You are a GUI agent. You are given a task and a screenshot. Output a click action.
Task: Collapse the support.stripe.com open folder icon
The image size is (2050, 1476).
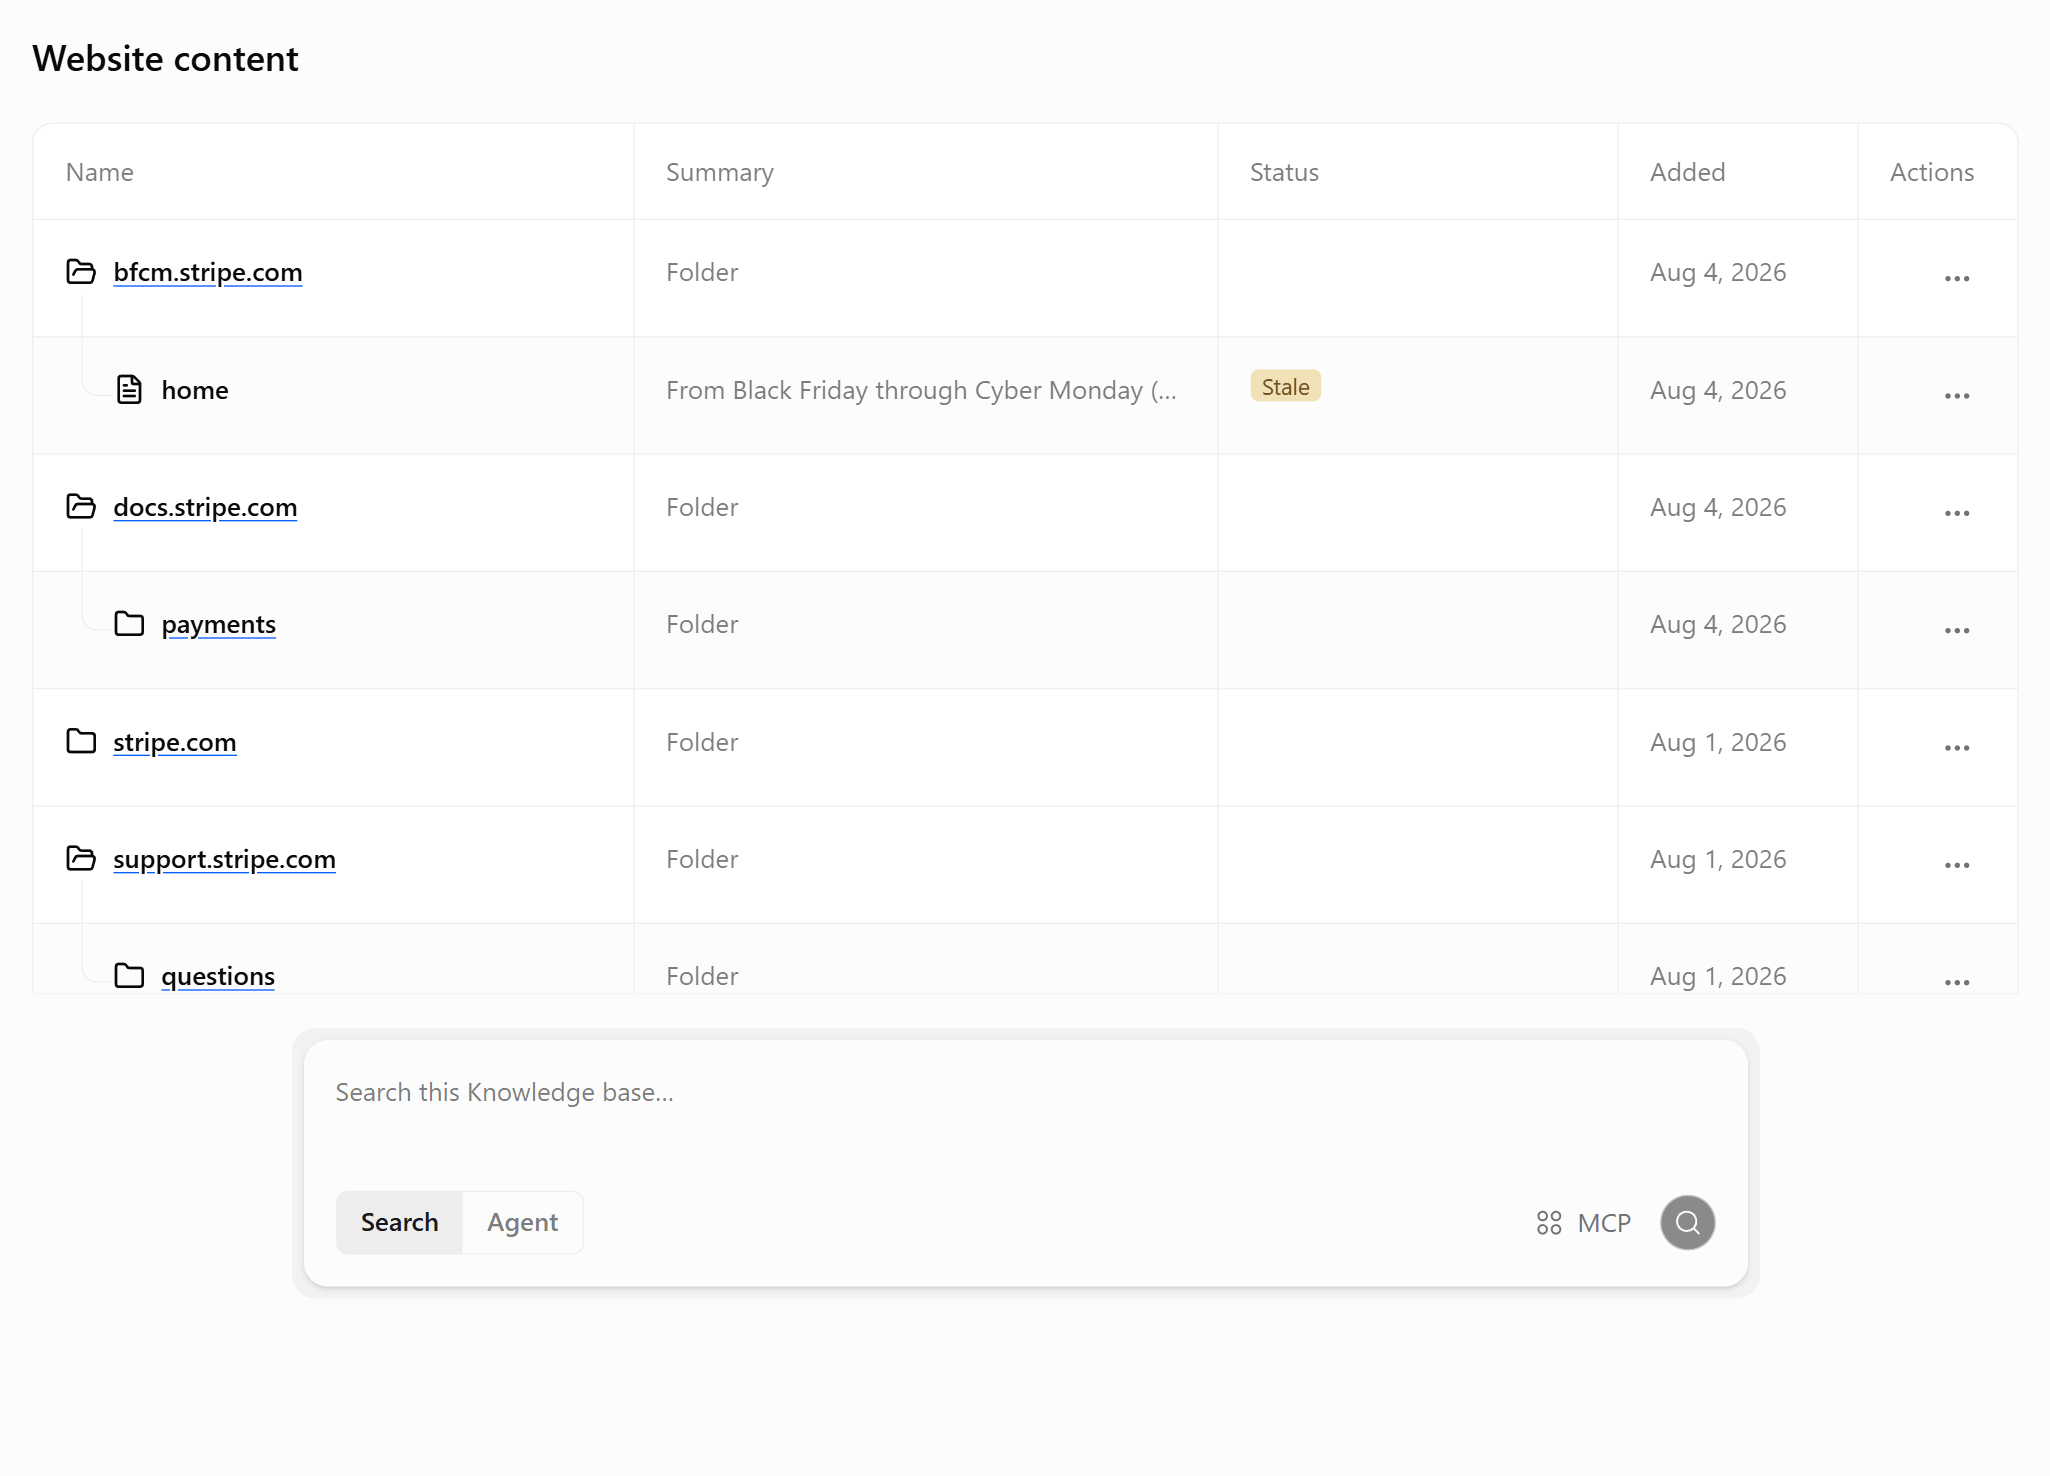(x=81, y=858)
